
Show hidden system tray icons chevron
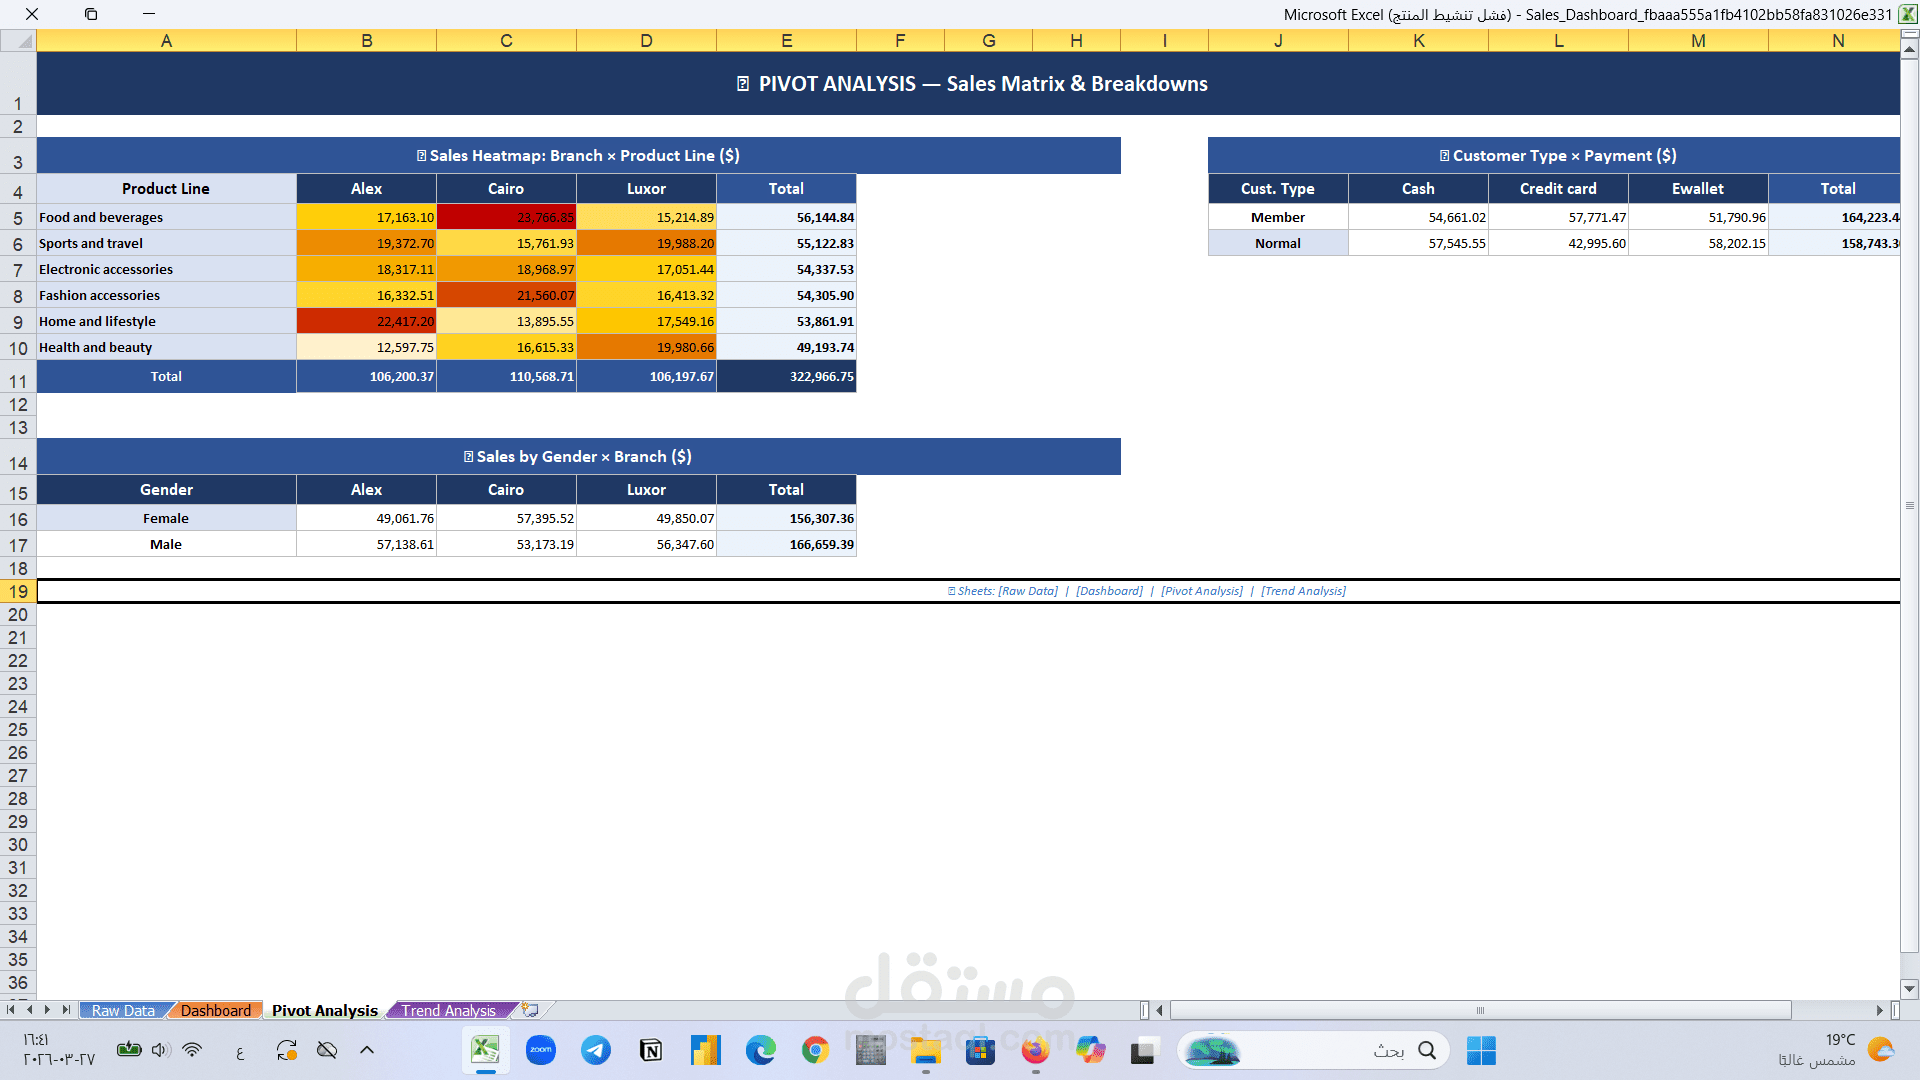(367, 1050)
